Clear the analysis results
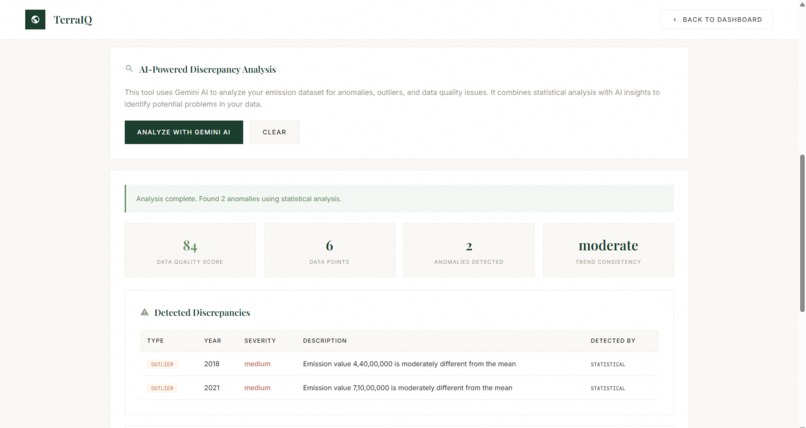The height and width of the screenshot is (428, 806). point(274,132)
